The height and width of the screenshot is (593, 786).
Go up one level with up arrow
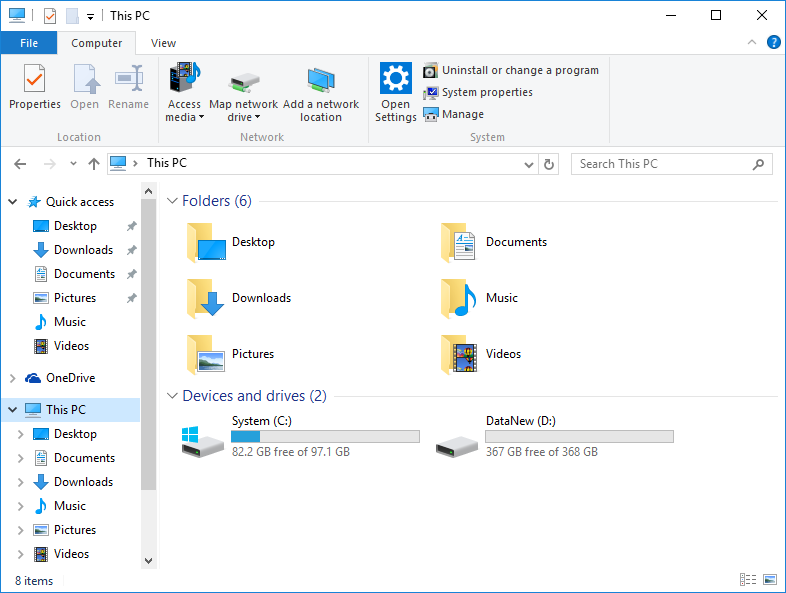pyautogui.click(x=94, y=164)
